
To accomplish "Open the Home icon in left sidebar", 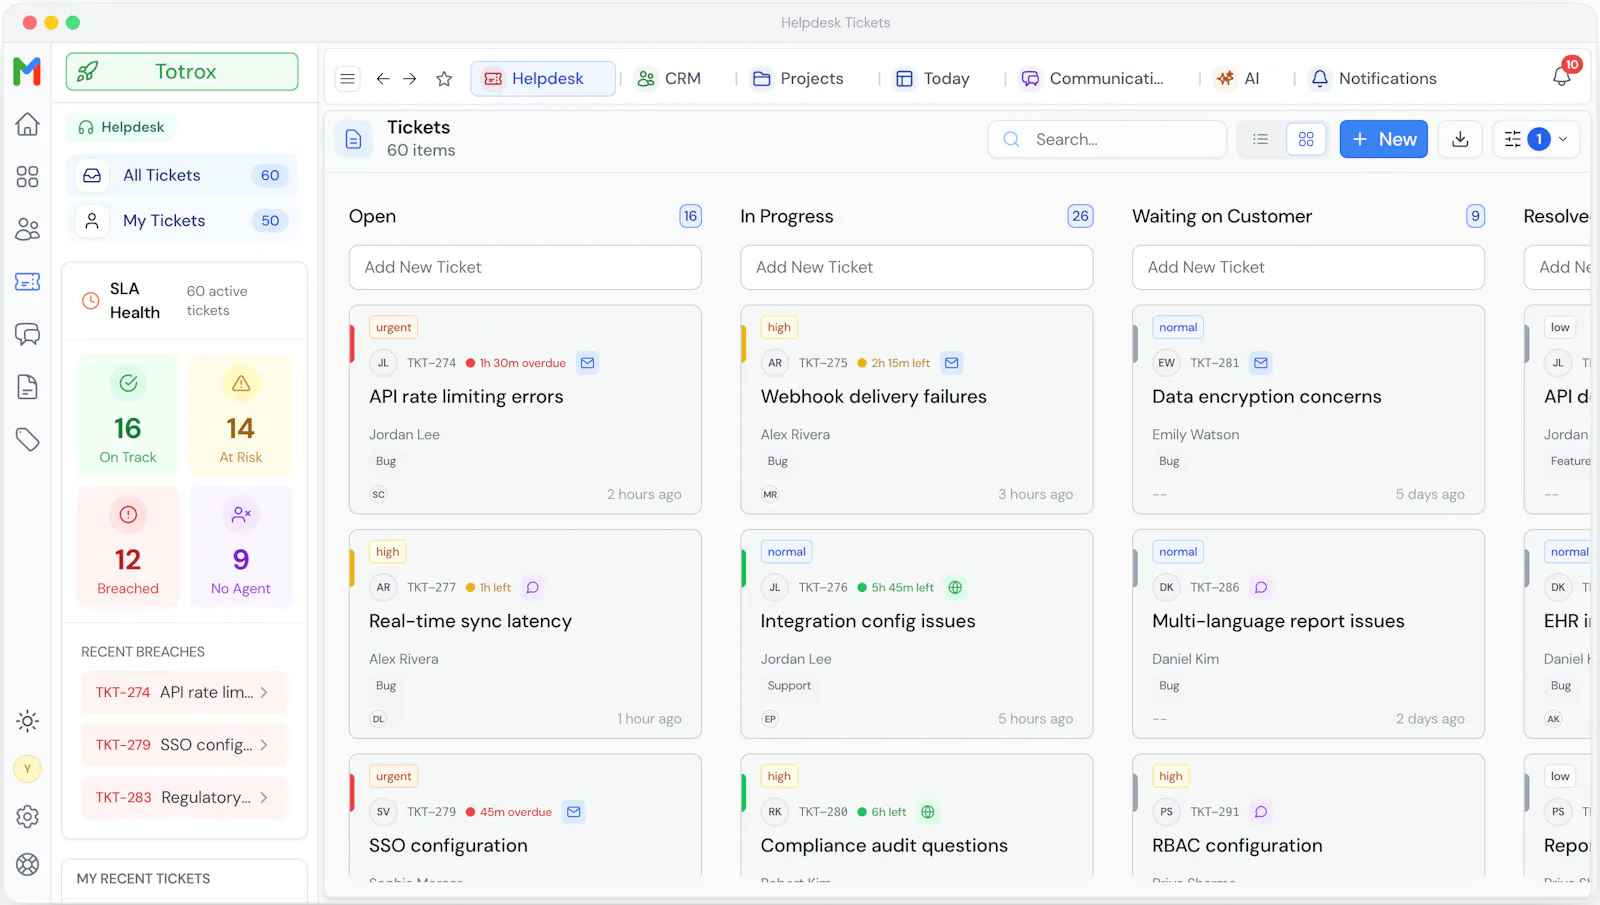I will 28,124.
